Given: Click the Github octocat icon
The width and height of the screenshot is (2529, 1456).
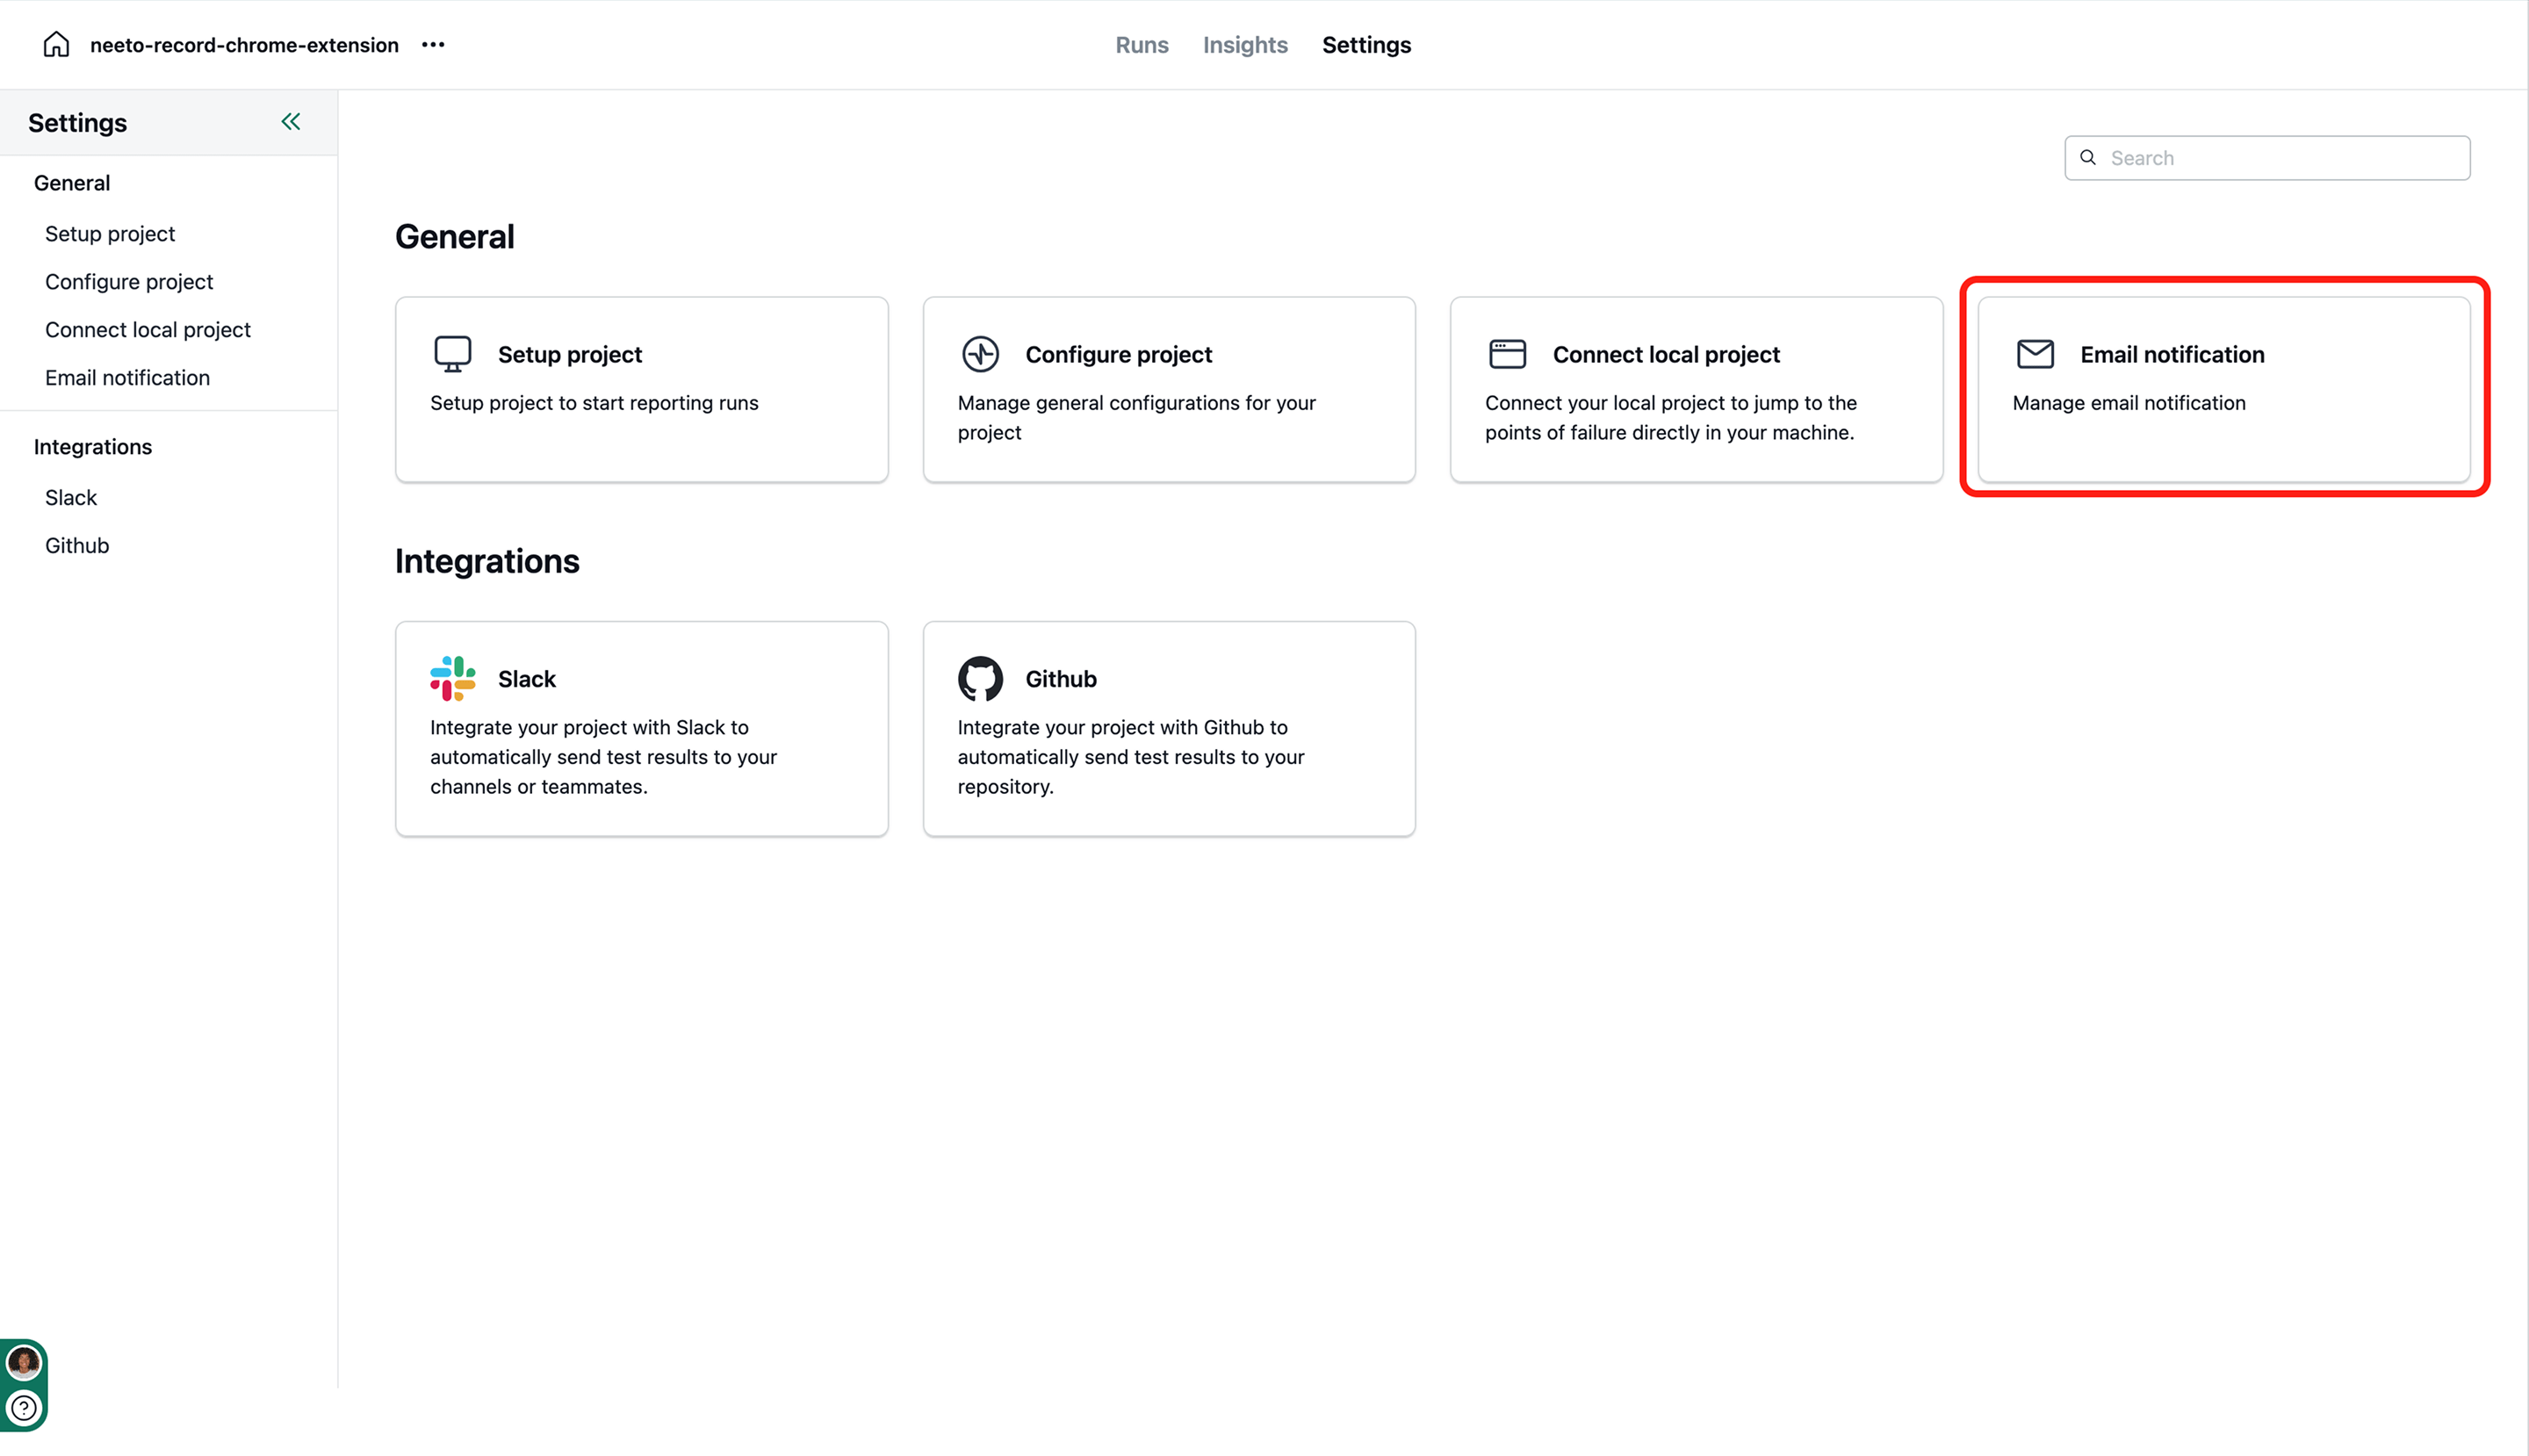Looking at the screenshot, I should pos(980,678).
